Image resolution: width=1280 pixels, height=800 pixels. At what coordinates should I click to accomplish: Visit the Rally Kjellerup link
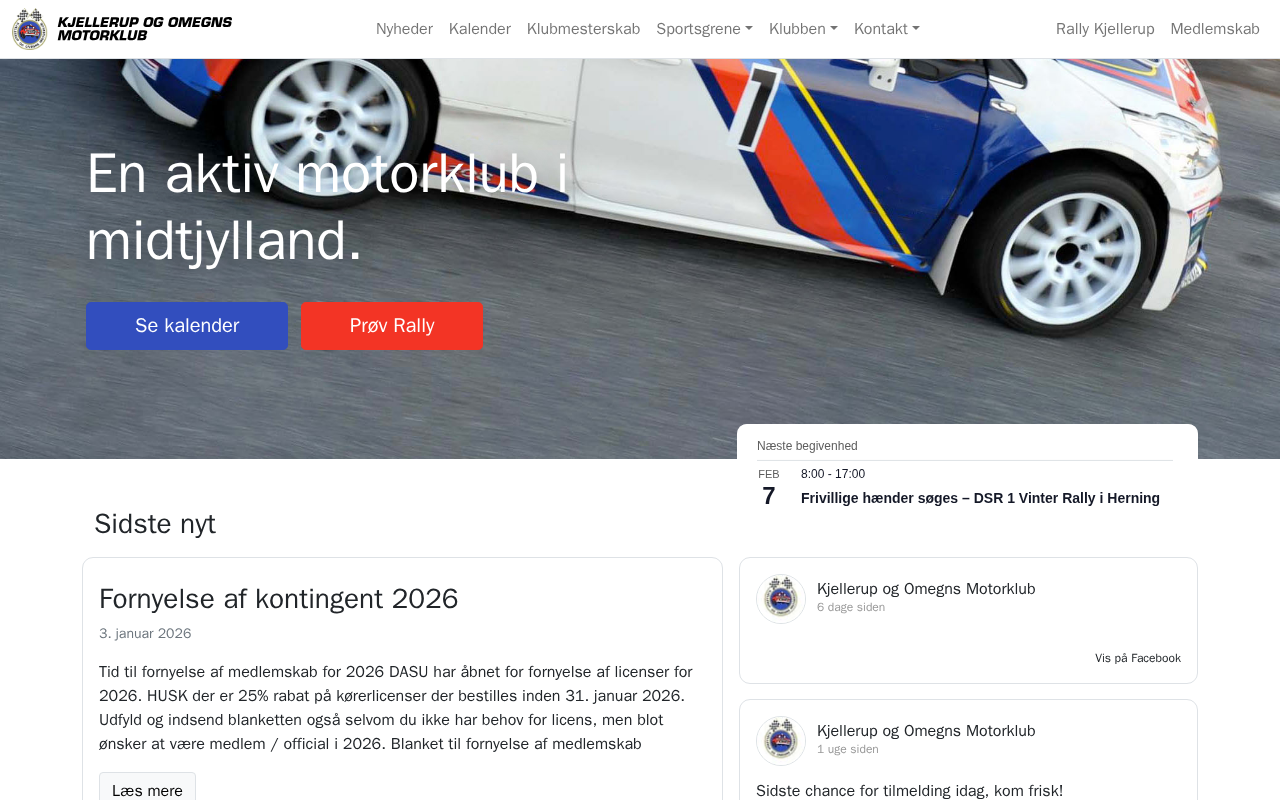pyautogui.click(x=1105, y=29)
